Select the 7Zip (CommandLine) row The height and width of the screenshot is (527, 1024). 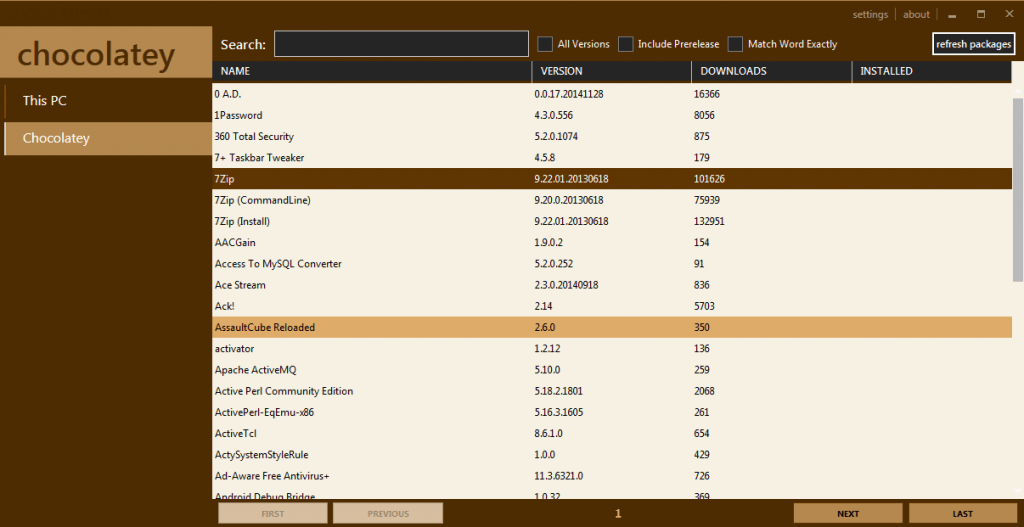(x=612, y=200)
